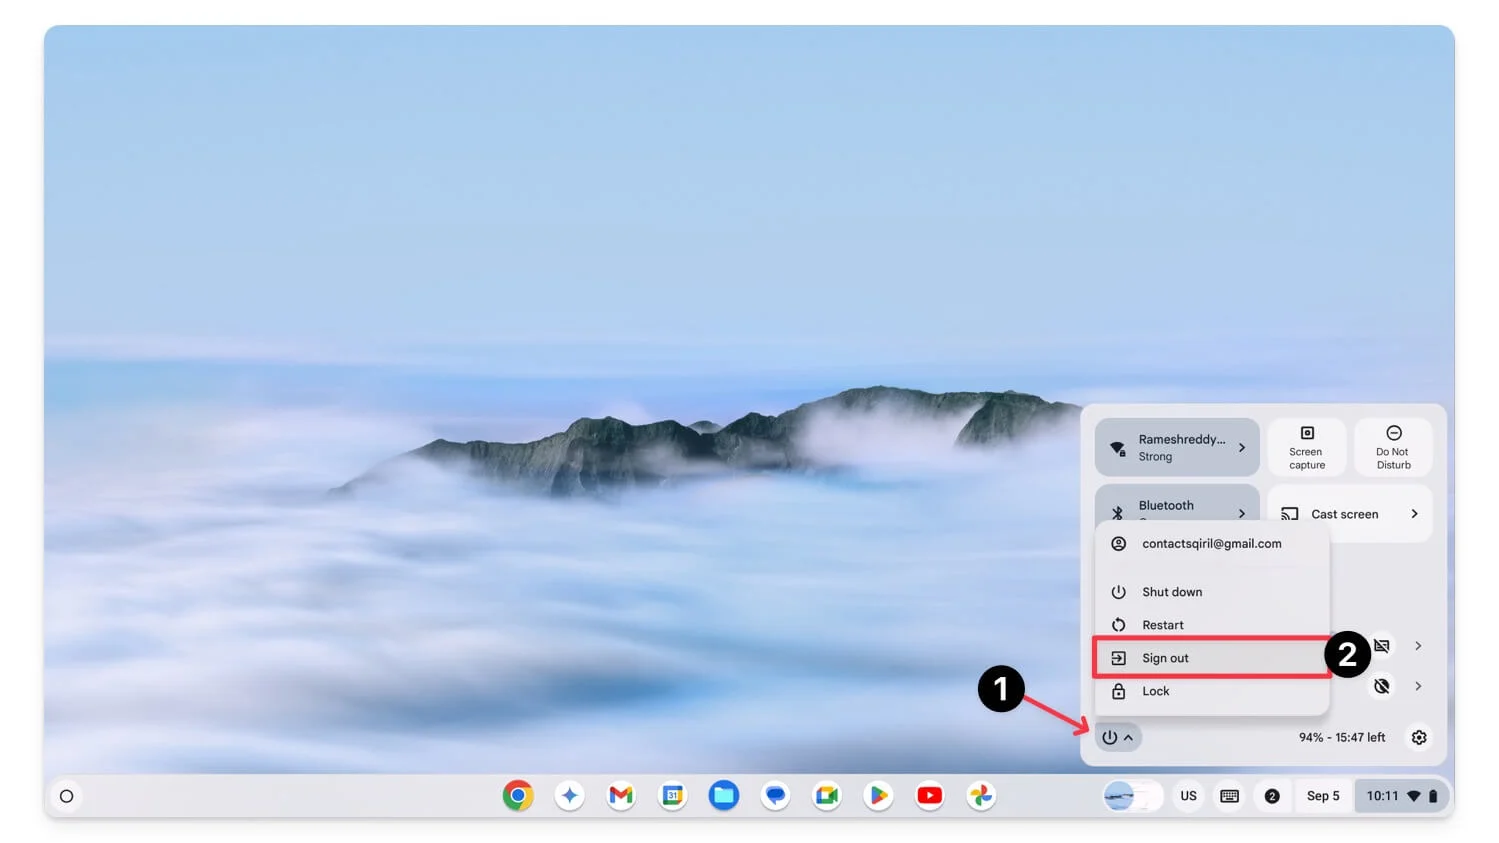
Task: Expand Wi-Fi network list chevron
Action: point(1242,448)
